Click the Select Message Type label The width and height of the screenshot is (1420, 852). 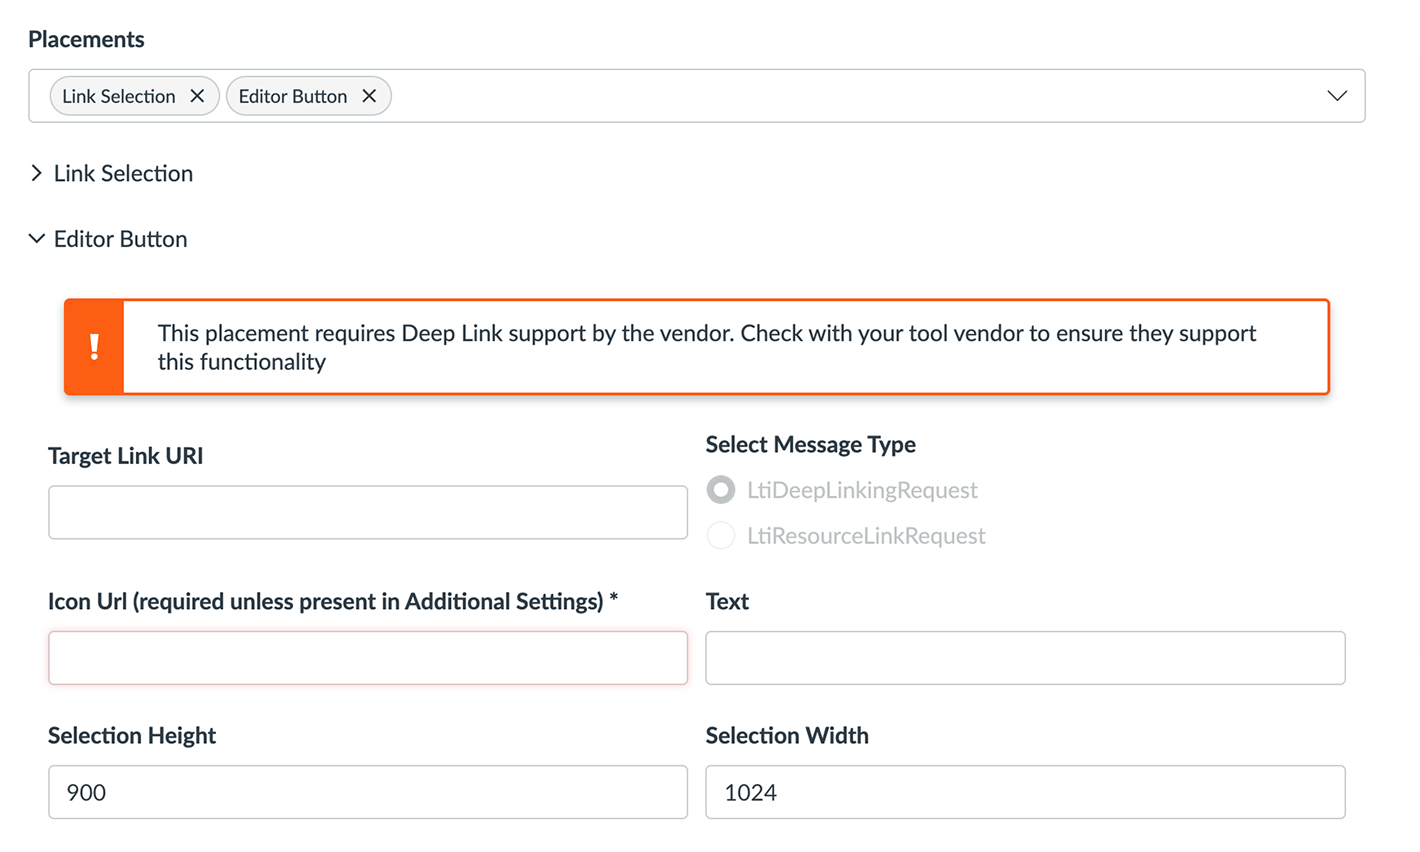coord(811,444)
